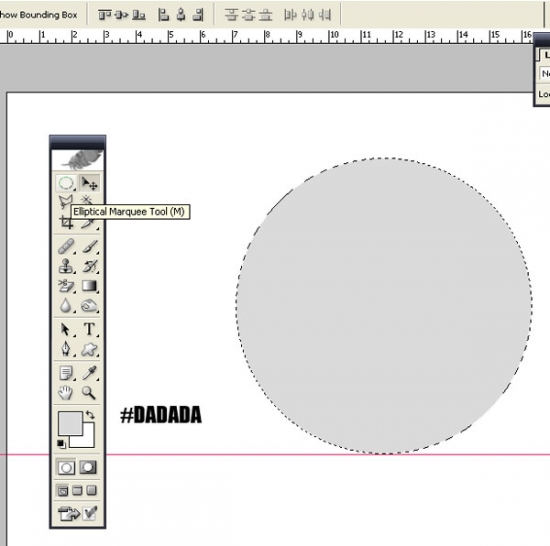Click the horizontal ruler at mark 8
Image resolution: width=550 pixels, height=546 pixels.
(267, 35)
